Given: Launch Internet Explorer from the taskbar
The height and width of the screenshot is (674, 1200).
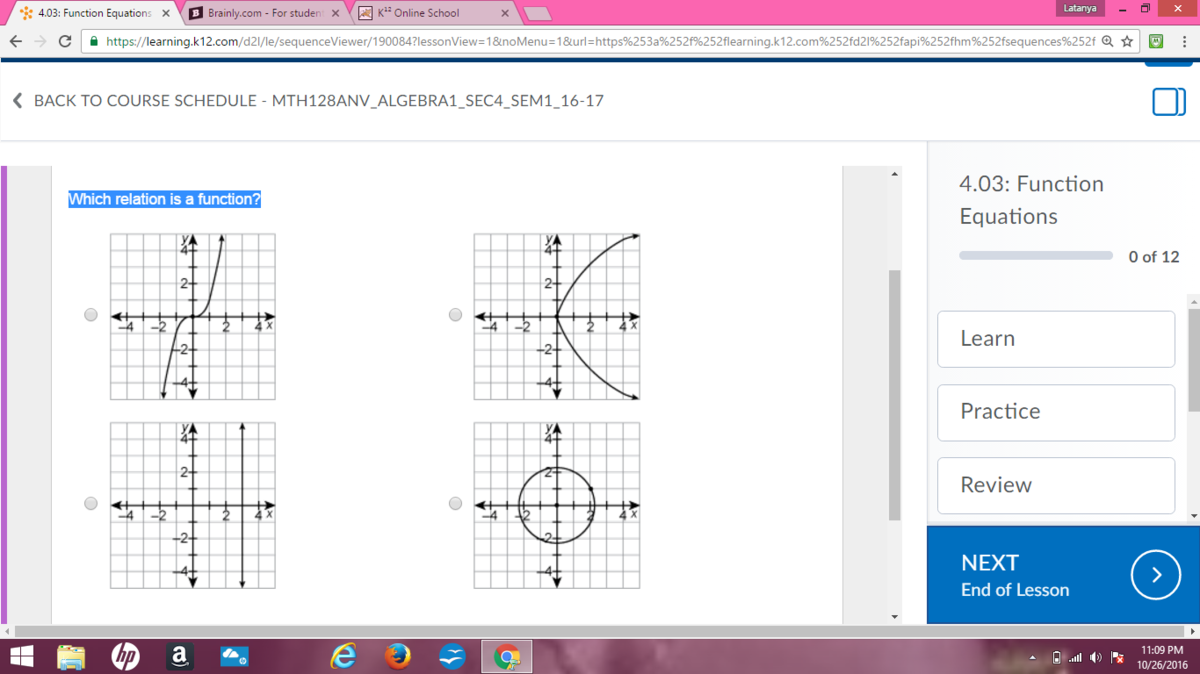Looking at the screenshot, I should pos(344,657).
